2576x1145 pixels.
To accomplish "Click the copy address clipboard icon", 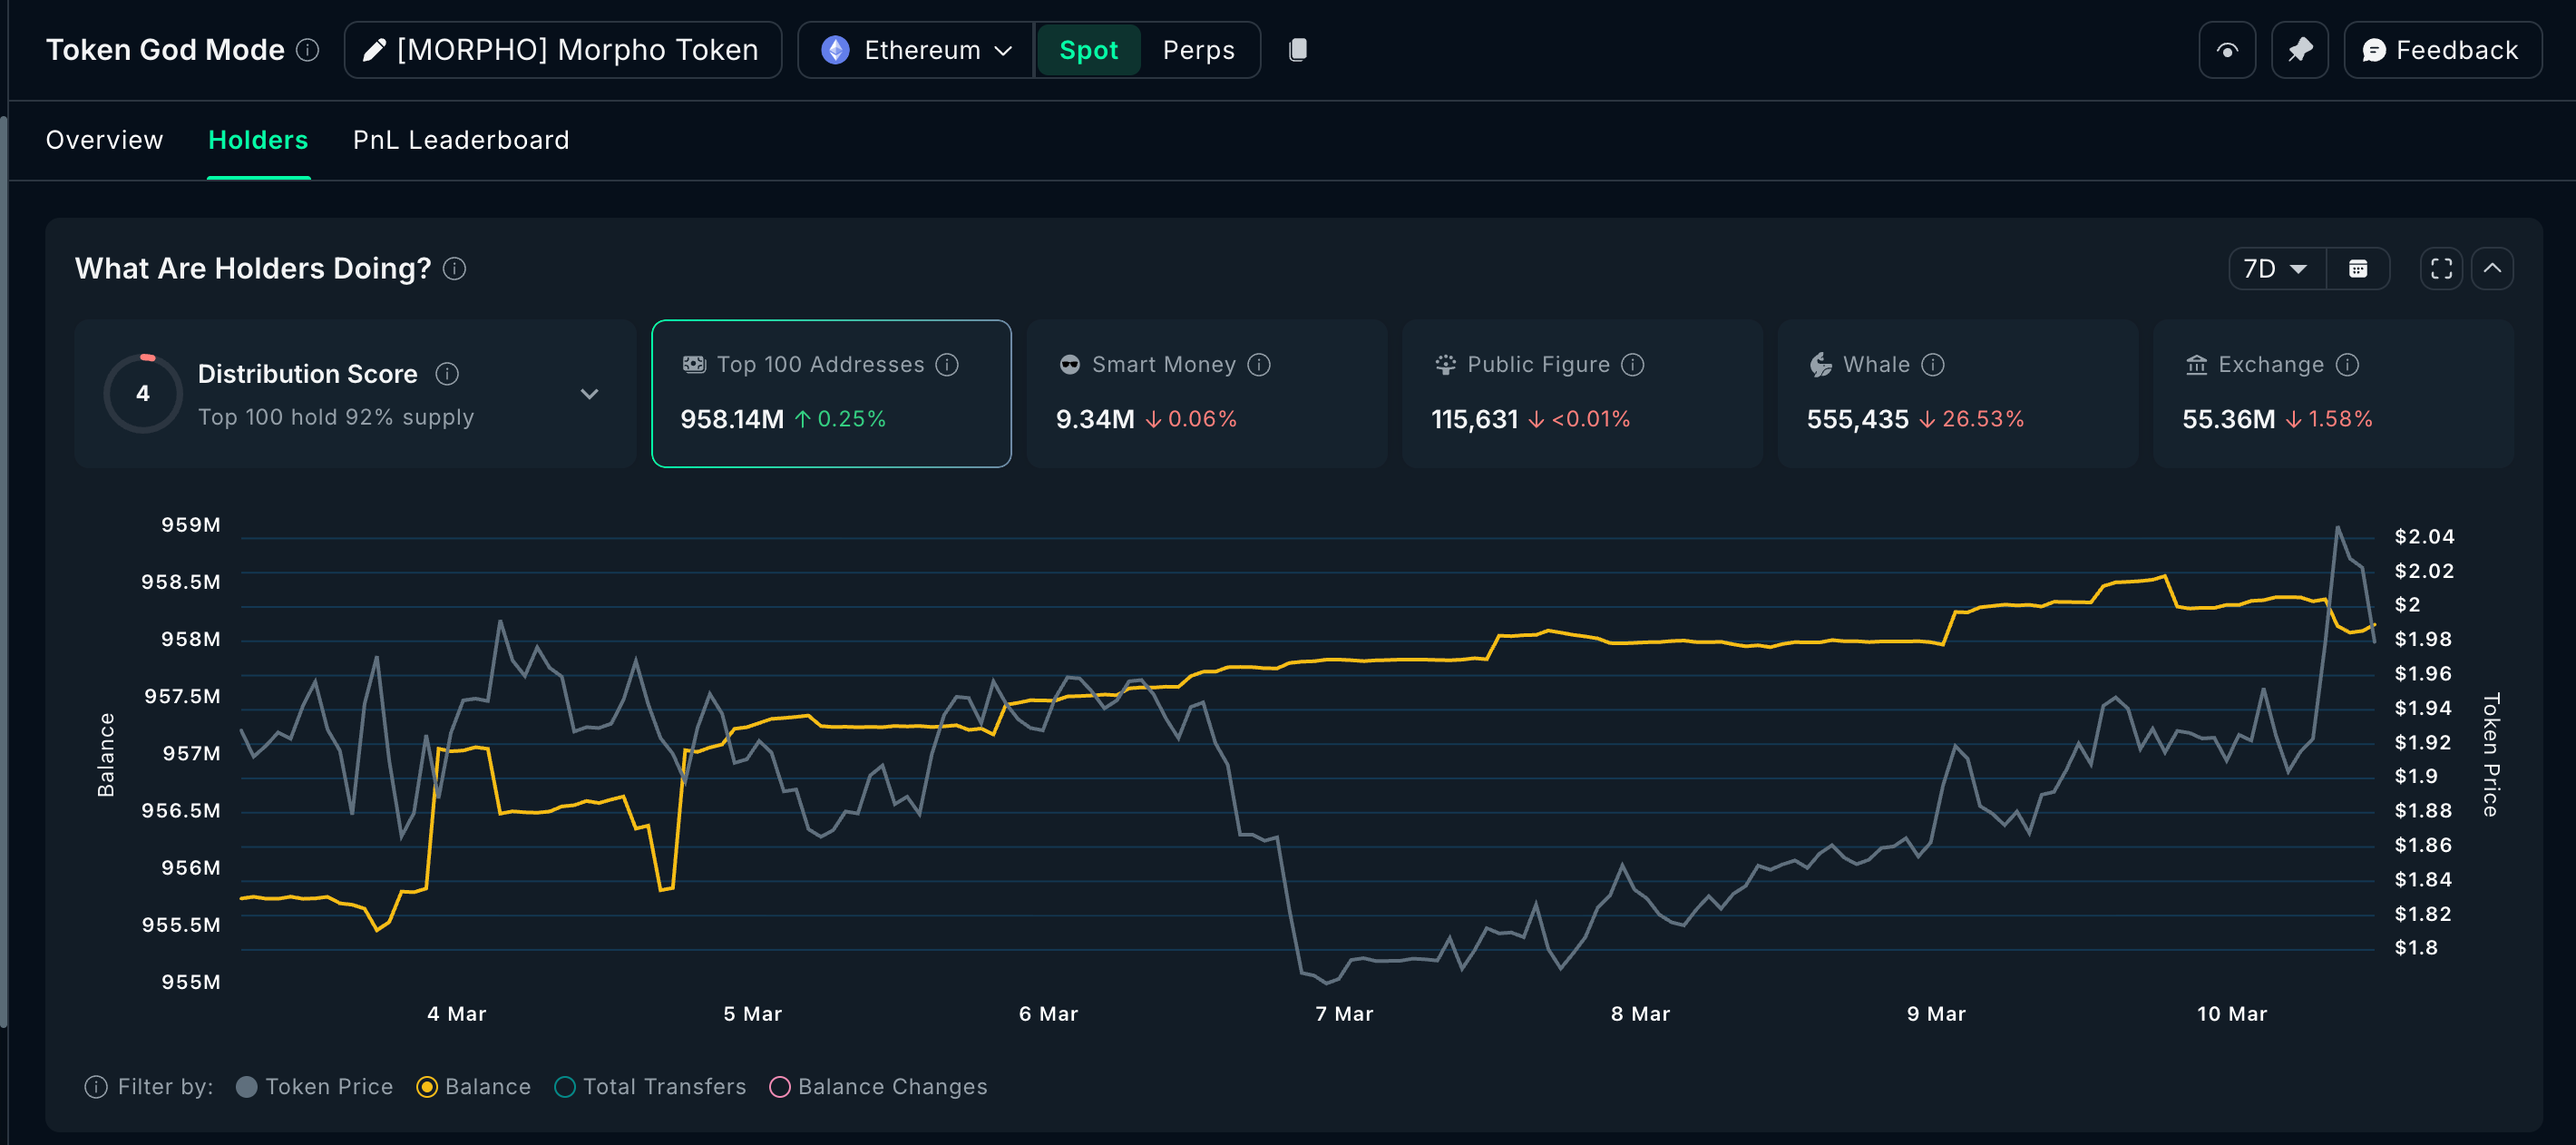I will click(1297, 50).
